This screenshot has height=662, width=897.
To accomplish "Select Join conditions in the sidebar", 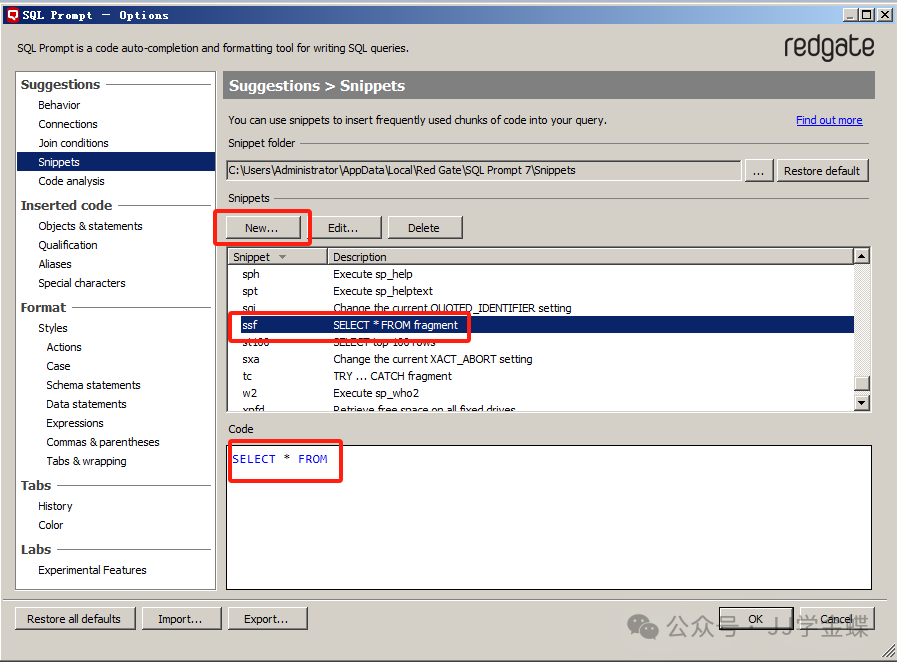I will coord(73,143).
